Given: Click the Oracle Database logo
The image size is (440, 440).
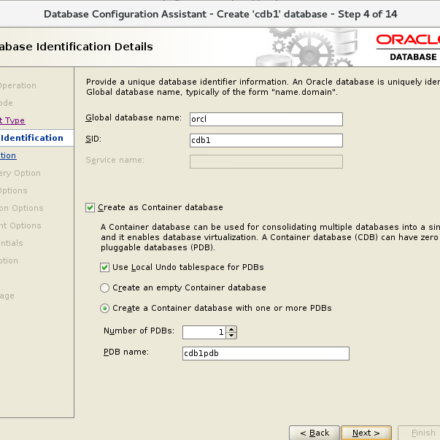Looking at the screenshot, I should tap(408, 48).
